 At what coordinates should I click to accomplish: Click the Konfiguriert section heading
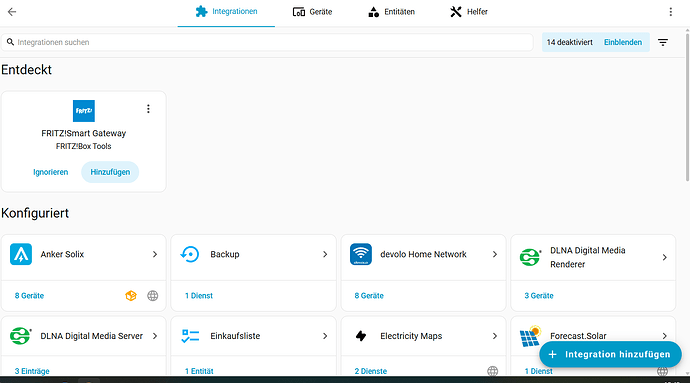pyautogui.click(x=35, y=213)
